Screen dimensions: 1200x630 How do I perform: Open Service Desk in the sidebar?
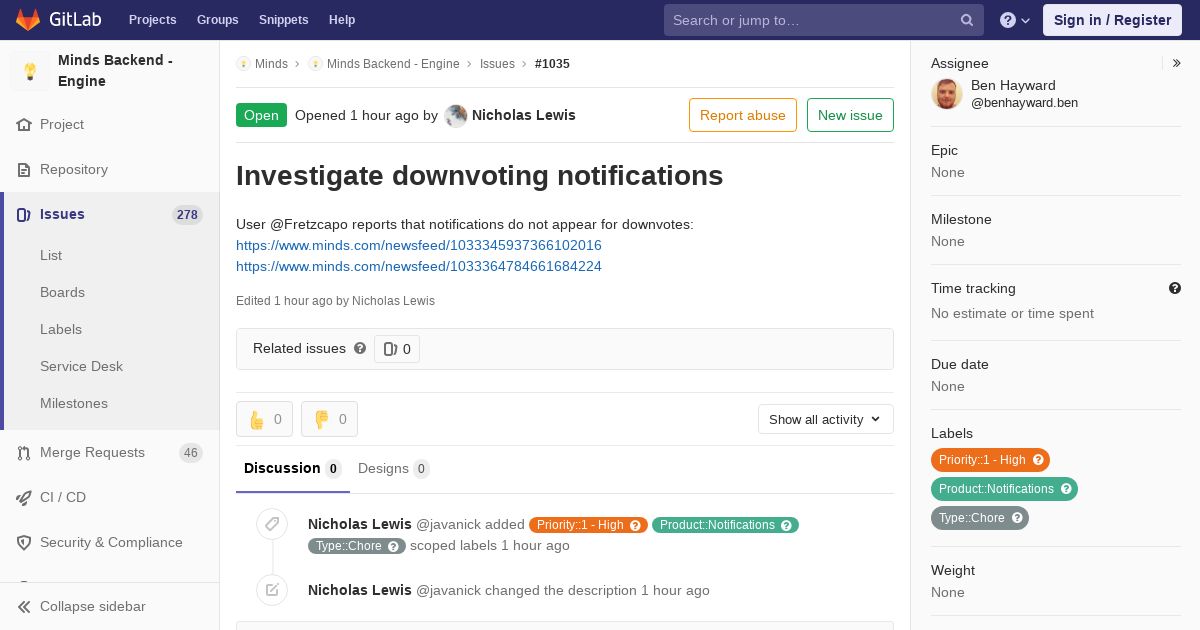coord(81,366)
